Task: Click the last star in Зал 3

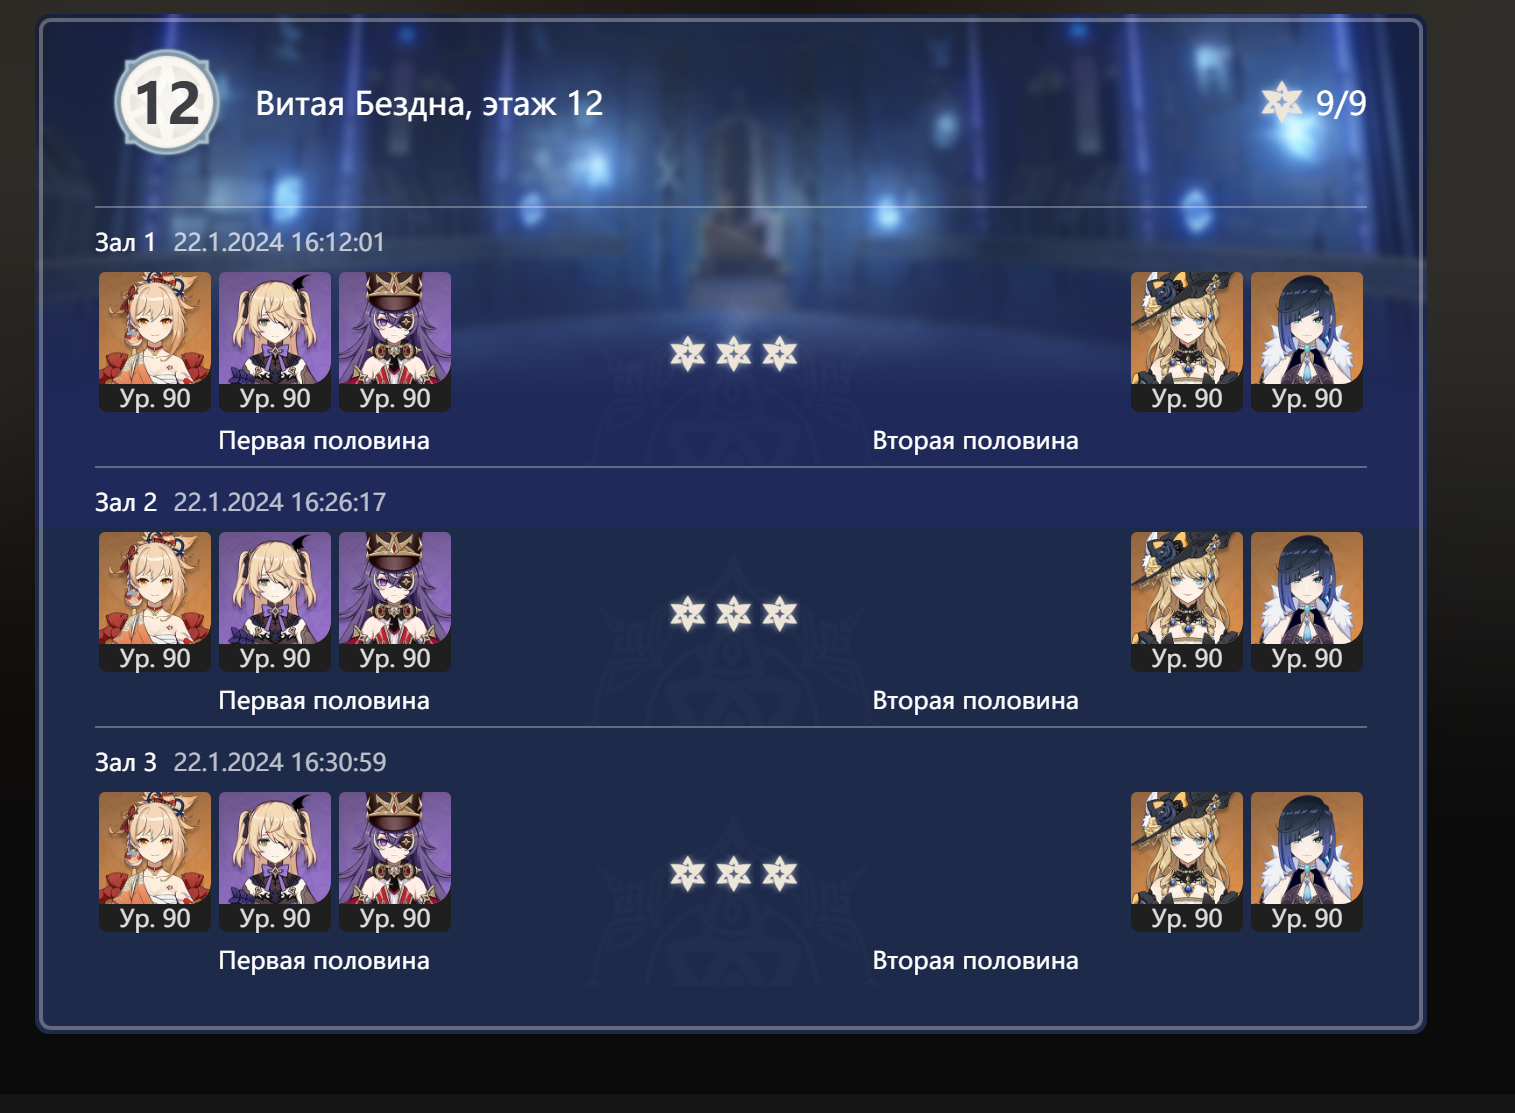Action: point(780,873)
